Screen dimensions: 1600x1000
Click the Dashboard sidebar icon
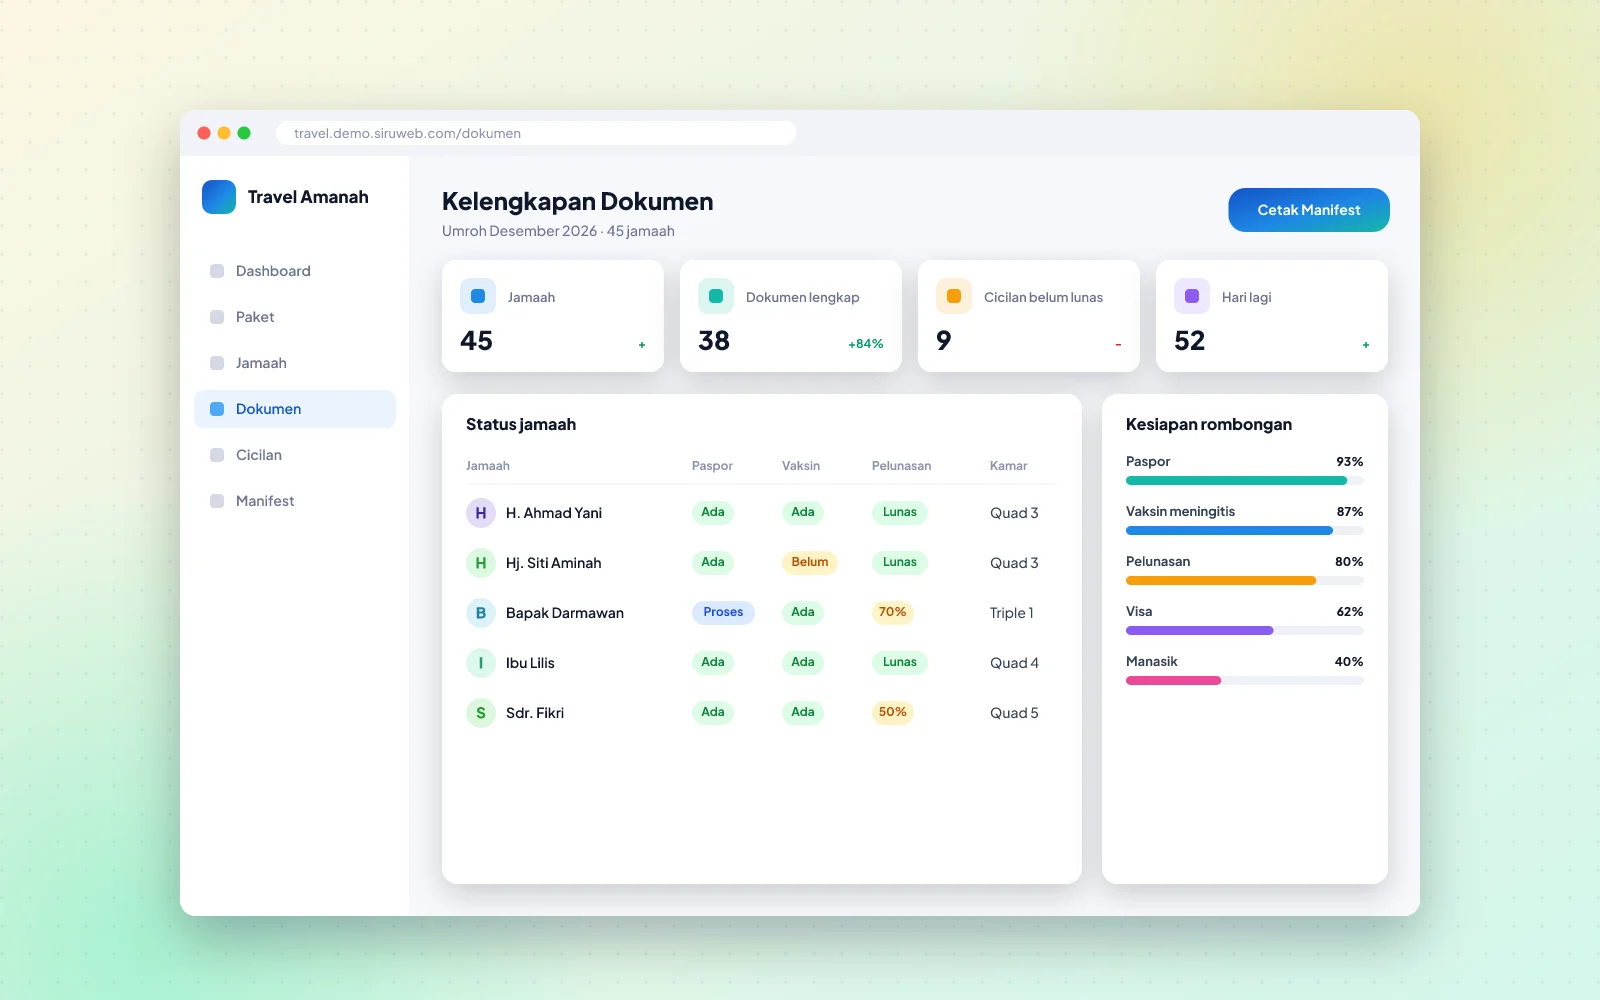(217, 271)
